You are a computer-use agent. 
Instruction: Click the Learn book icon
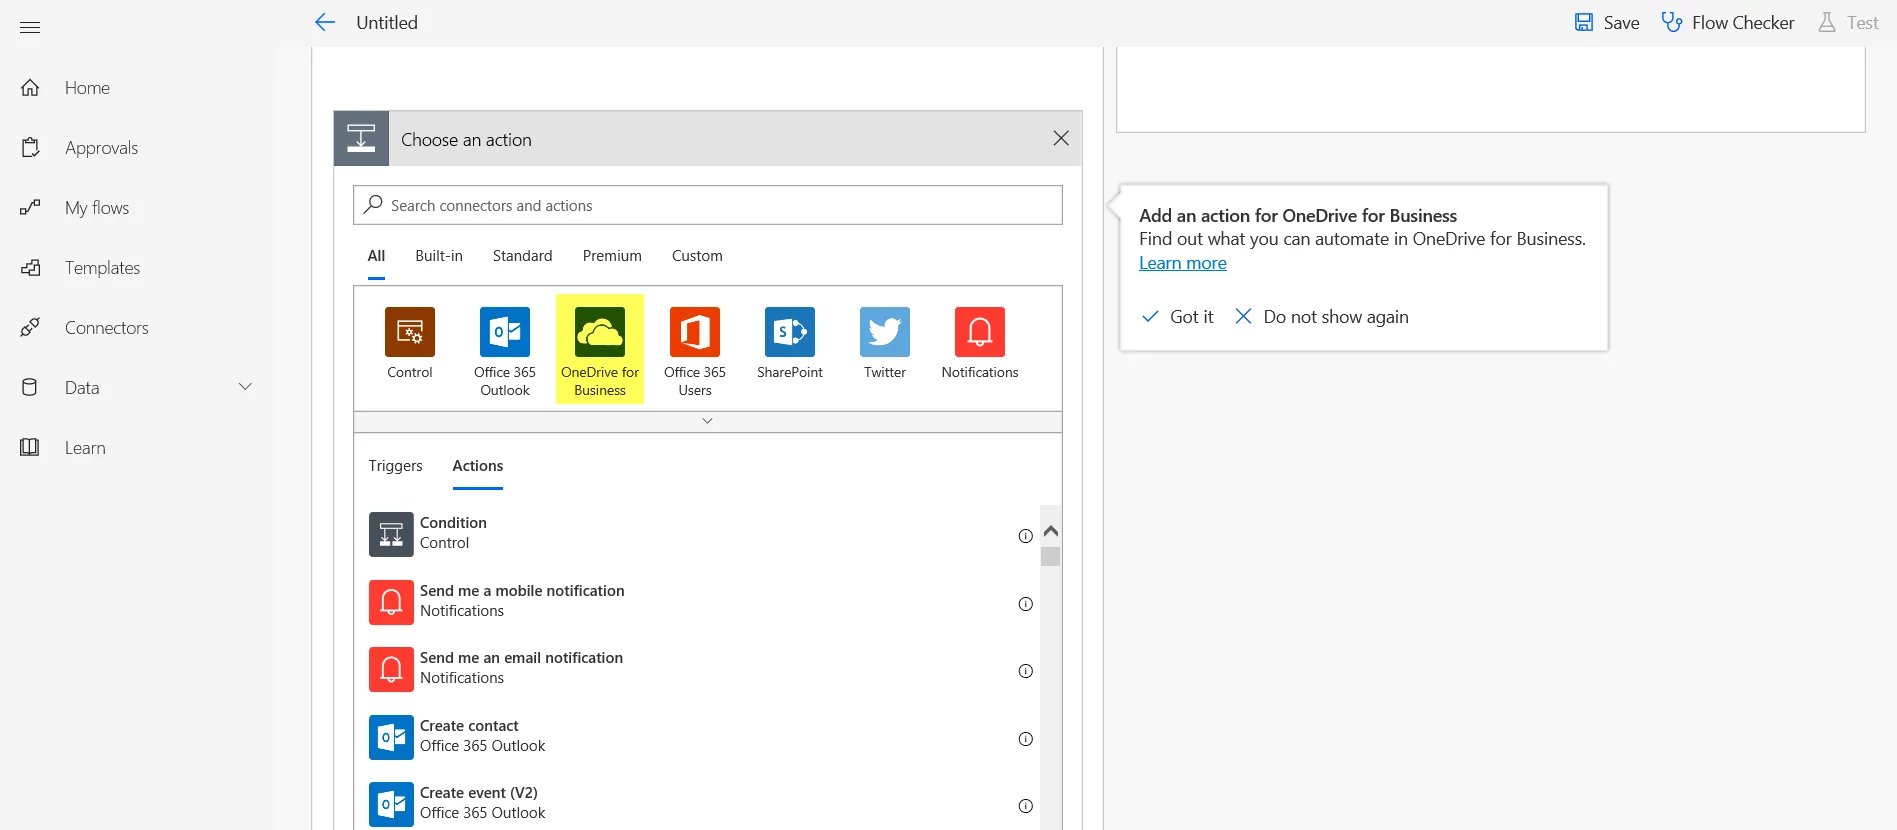[x=30, y=448]
